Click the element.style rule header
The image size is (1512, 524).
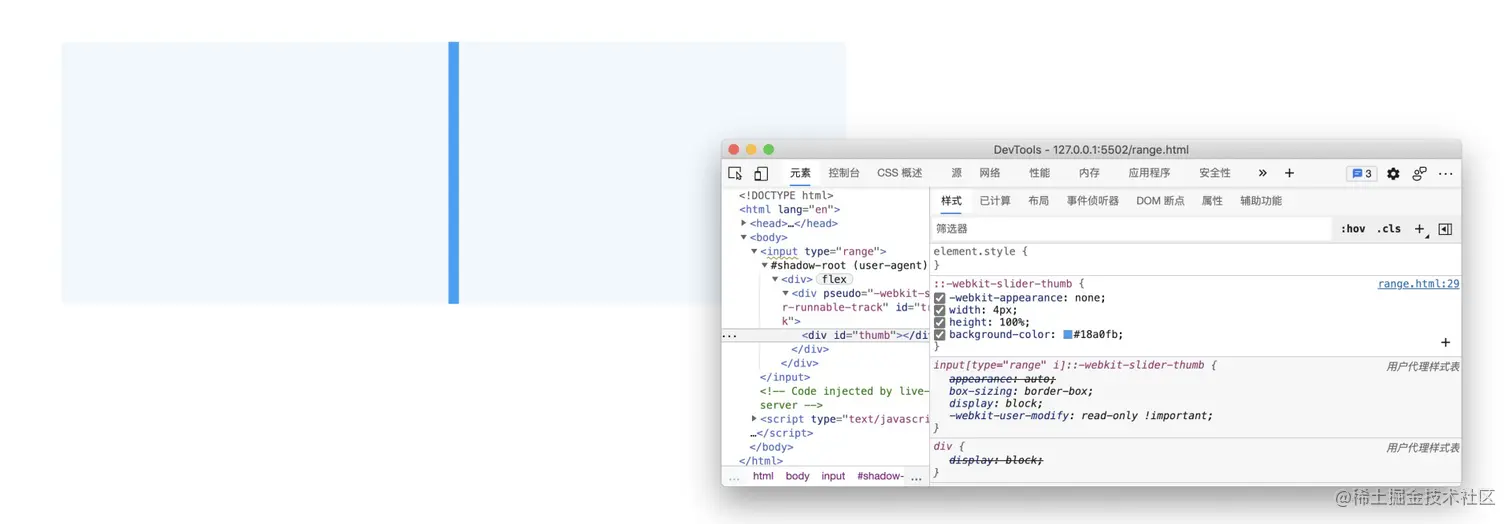click(981, 252)
